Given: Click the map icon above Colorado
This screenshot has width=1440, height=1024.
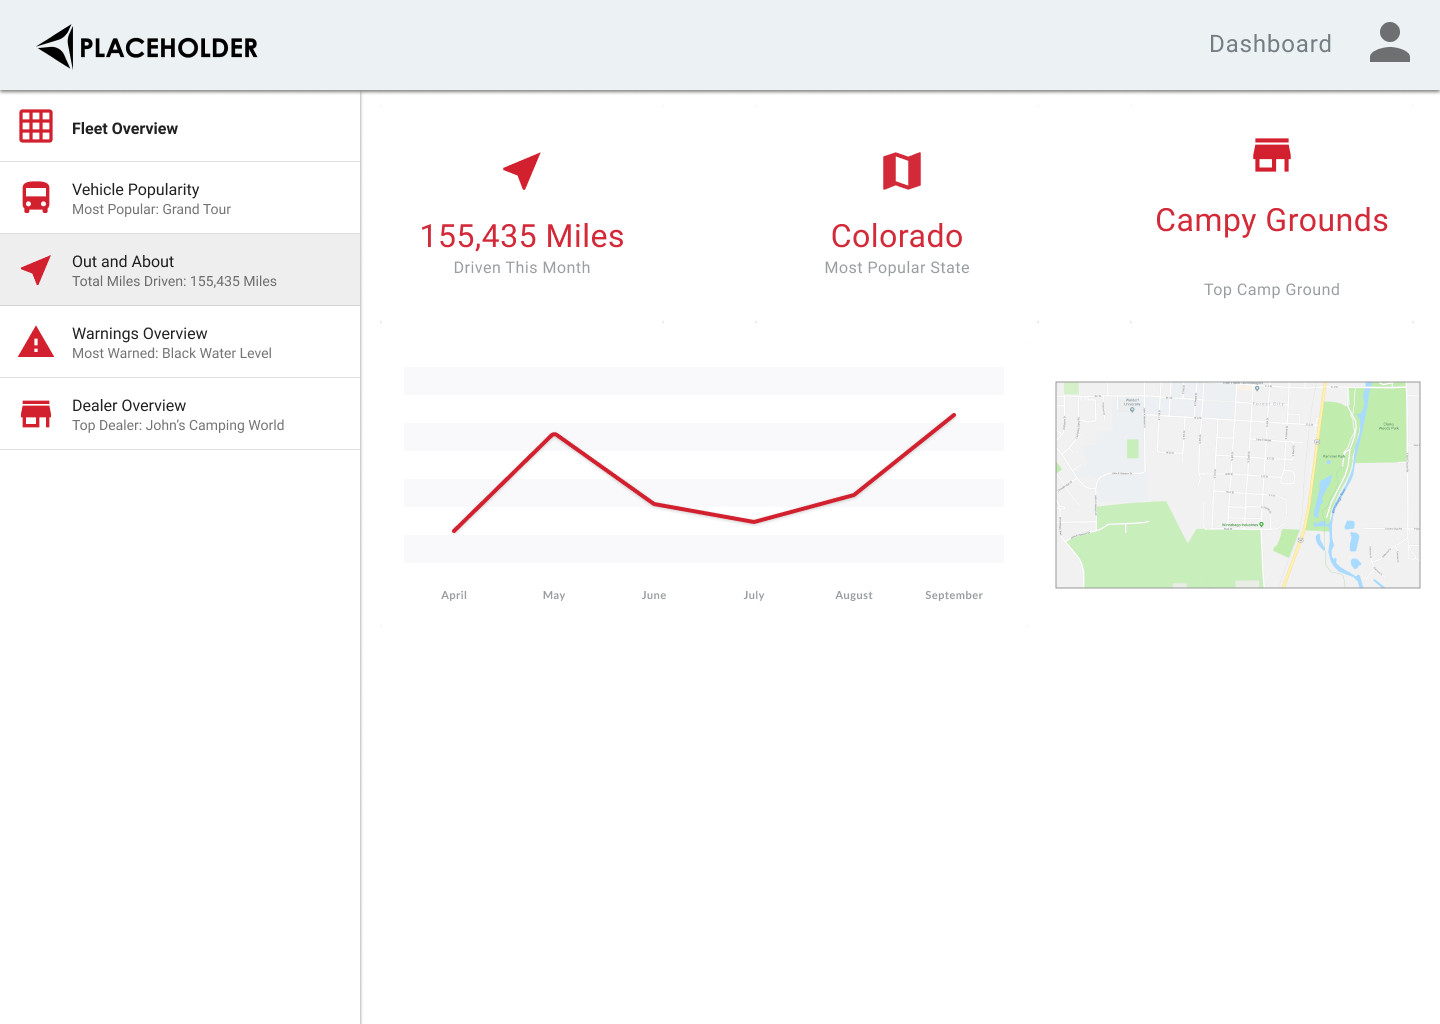Looking at the screenshot, I should point(902,171).
